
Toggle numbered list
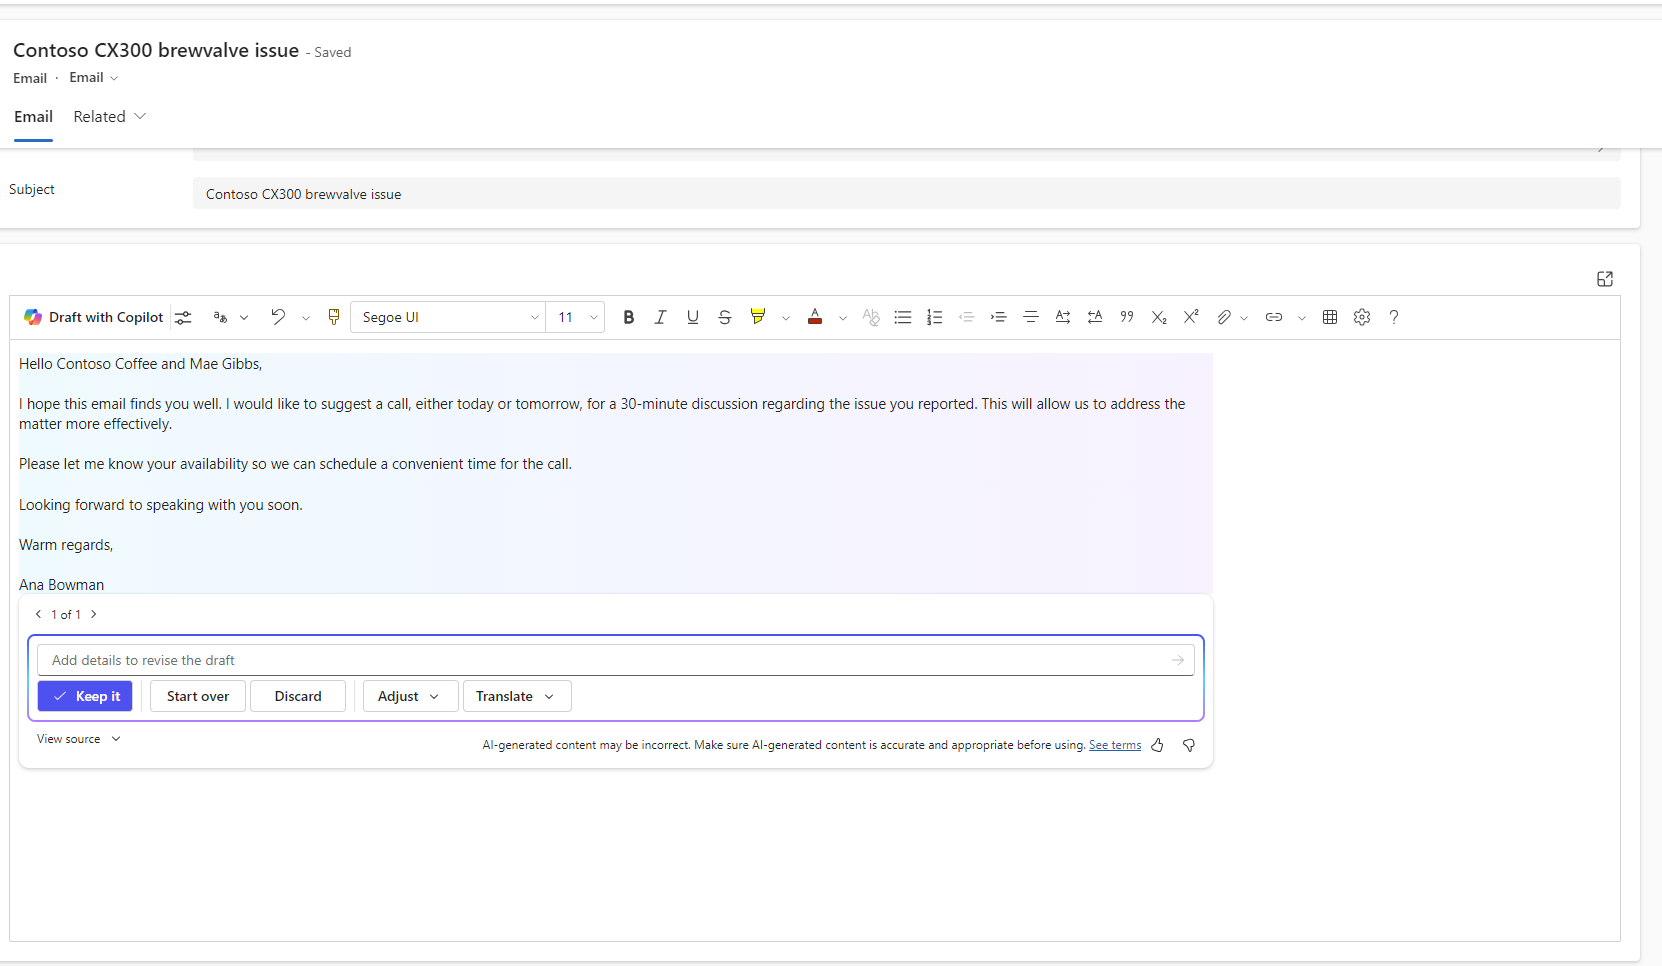click(x=935, y=317)
